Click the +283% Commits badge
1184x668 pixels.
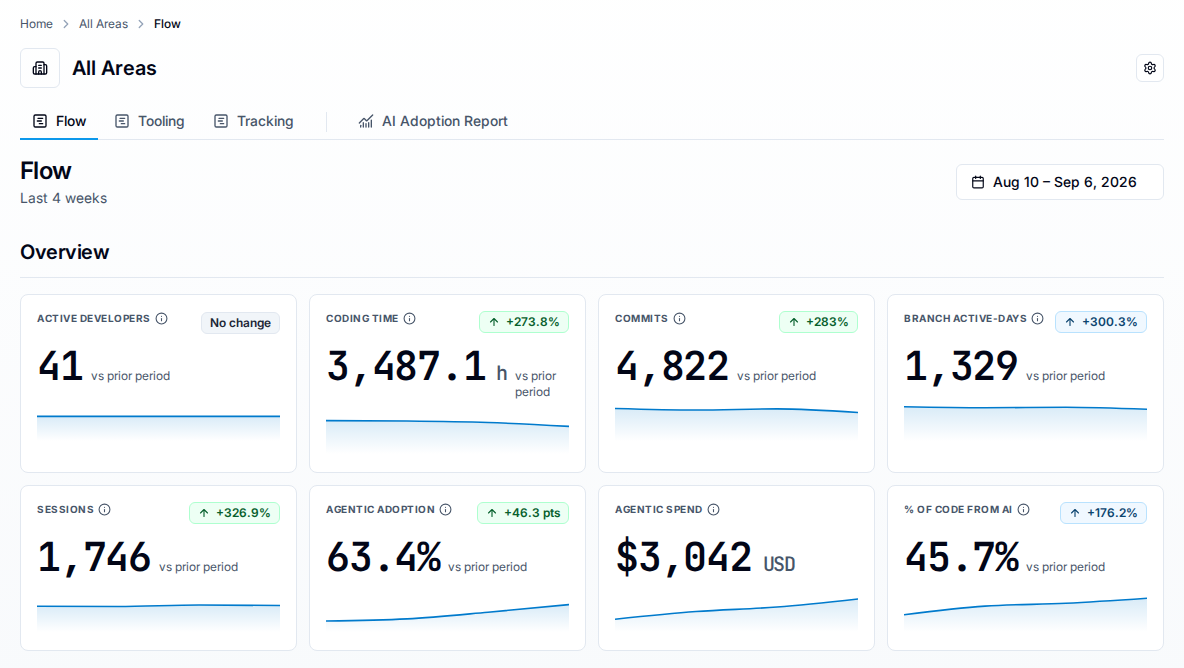pos(819,322)
